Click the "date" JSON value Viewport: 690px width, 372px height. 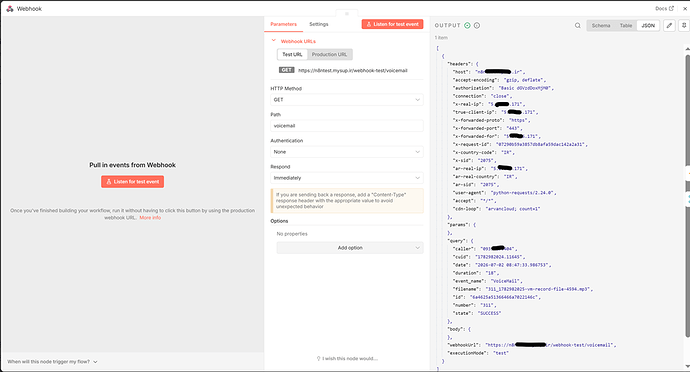pyautogui.click(x=512, y=265)
